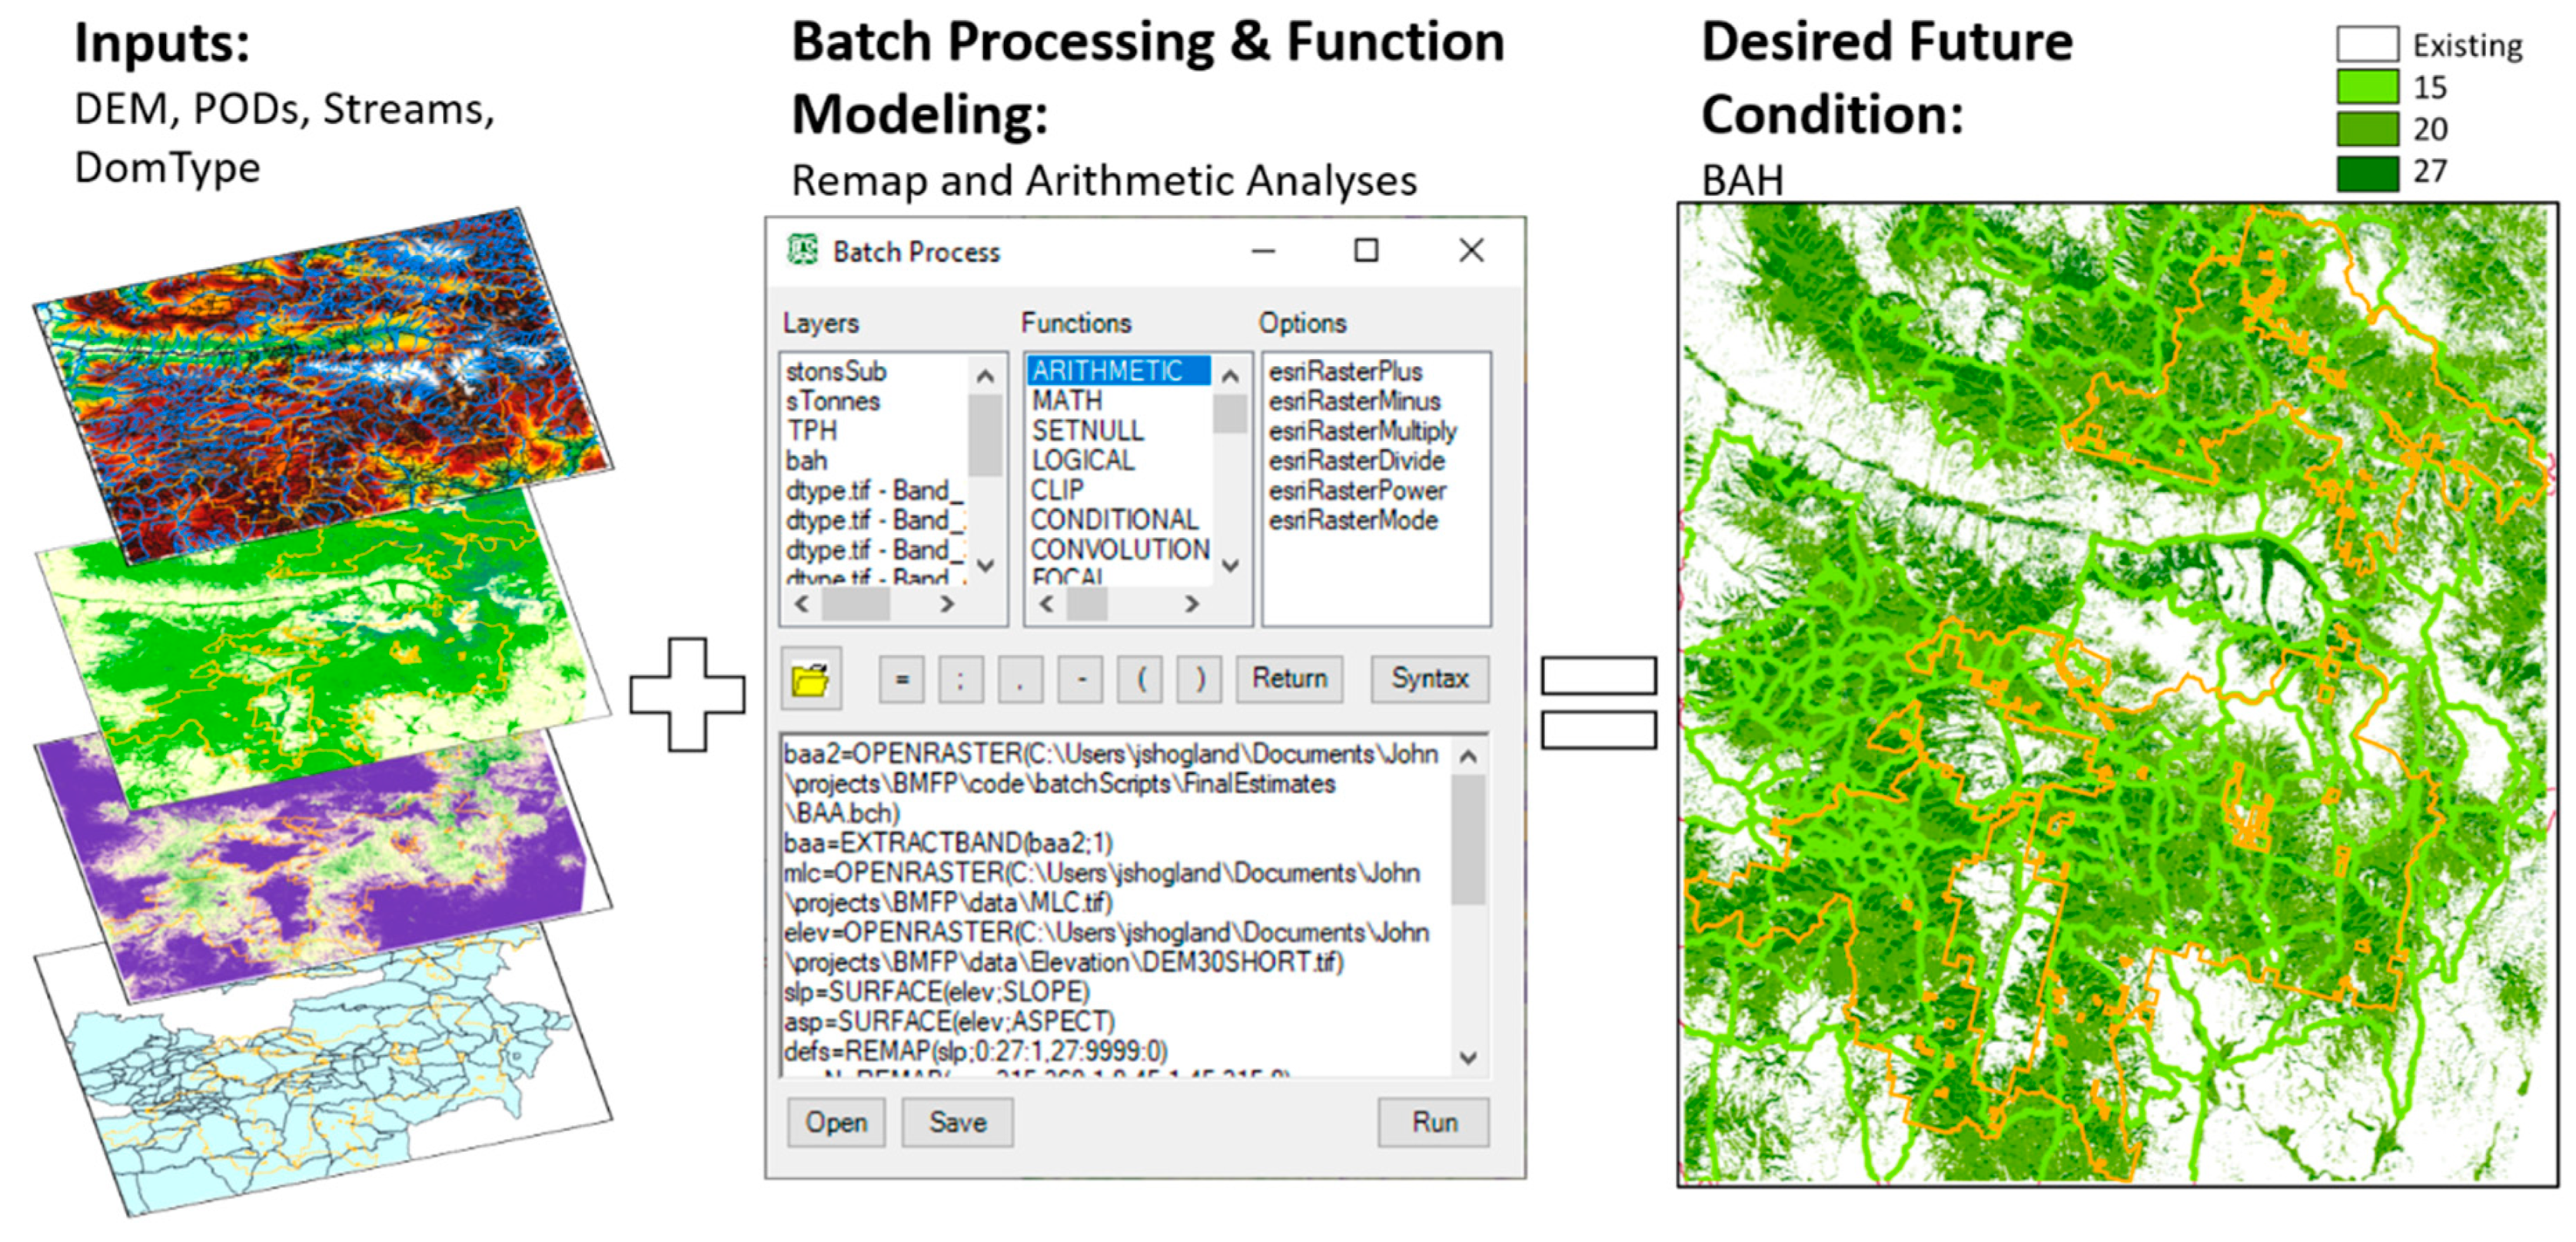Insert the close parenthesis button
This screenshot has height=1242, width=2576.
click(1200, 680)
